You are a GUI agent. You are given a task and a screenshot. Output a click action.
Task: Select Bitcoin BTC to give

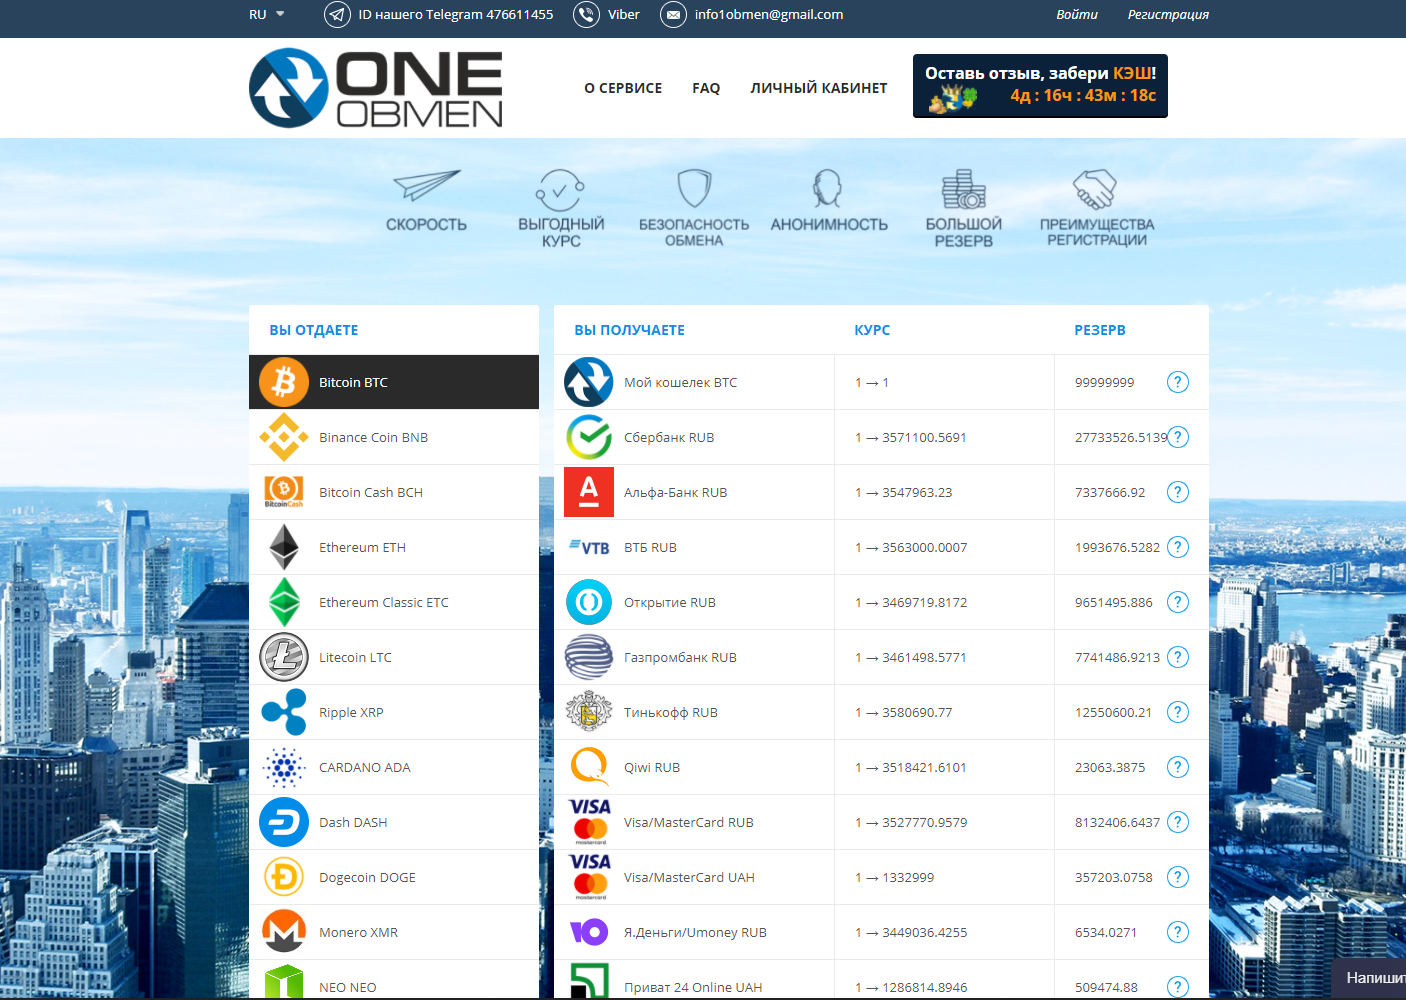pos(394,382)
